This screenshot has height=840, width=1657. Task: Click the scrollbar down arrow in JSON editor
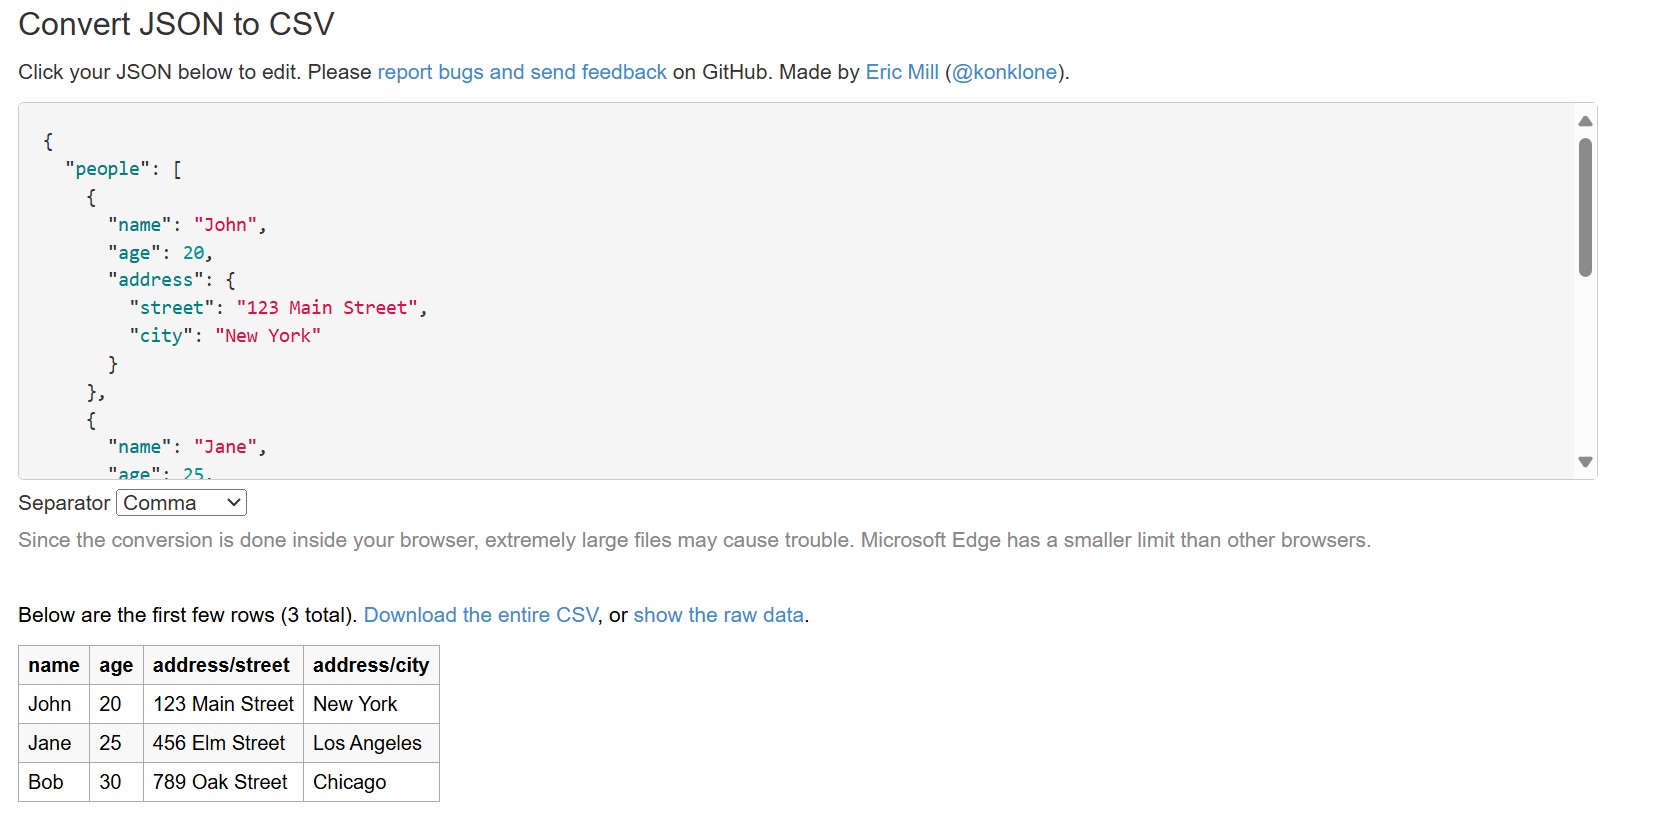[x=1585, y=462]
